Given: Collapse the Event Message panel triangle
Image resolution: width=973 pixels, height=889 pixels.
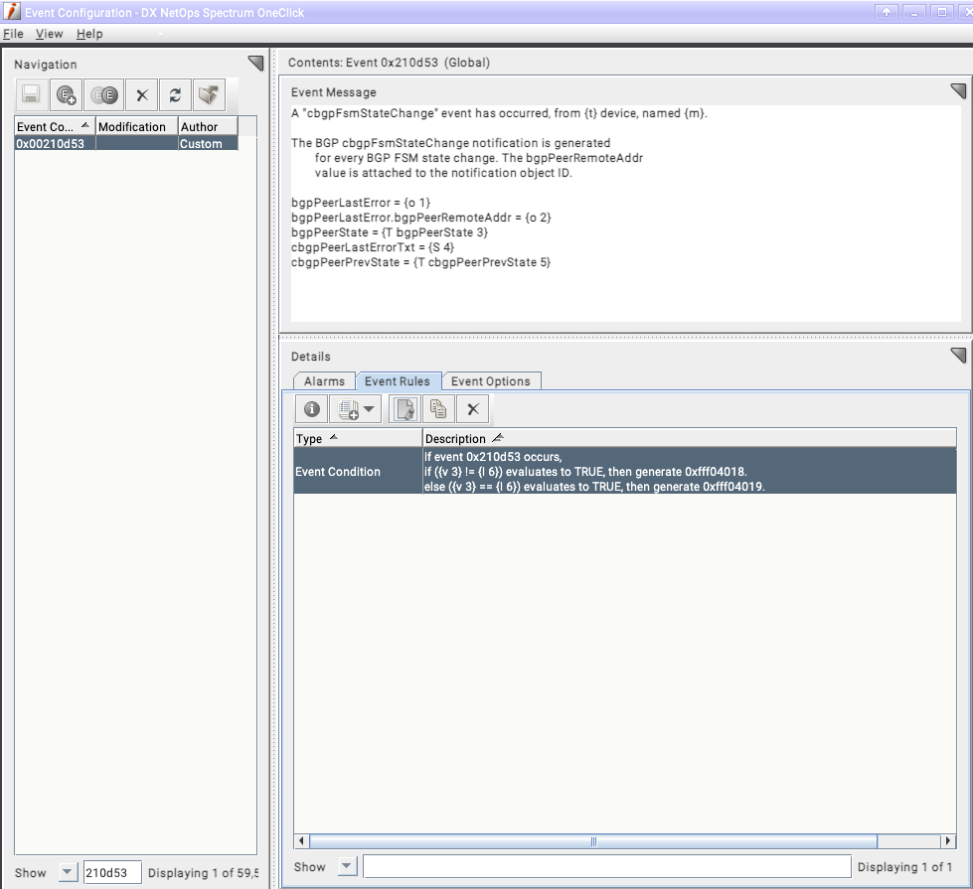Looking at the screenshot, I should pos(958,91).
